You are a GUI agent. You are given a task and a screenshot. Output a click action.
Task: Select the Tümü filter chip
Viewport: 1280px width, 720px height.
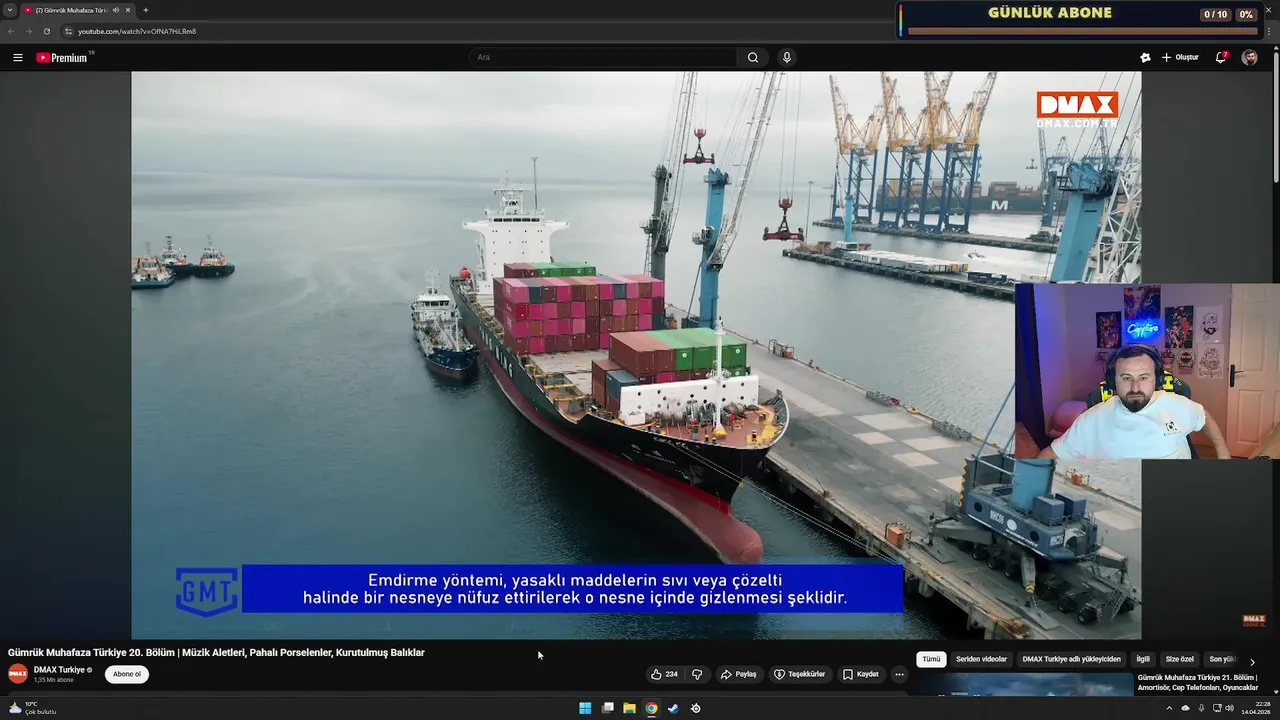[x=932, y=660]
